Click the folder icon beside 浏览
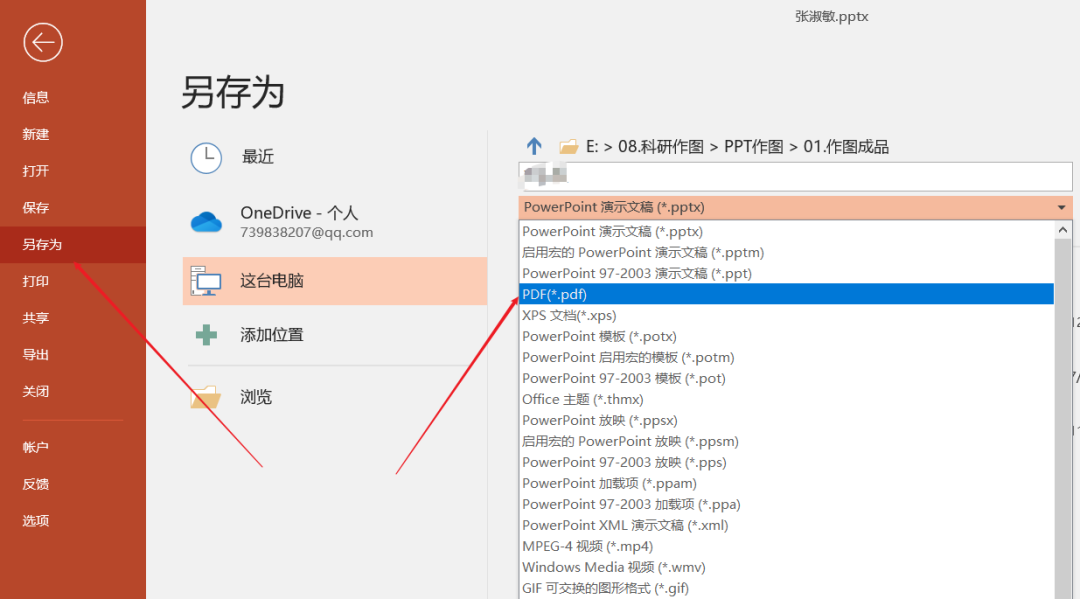The width and height of the screenshot is (1080, 599). coord(206,397)
